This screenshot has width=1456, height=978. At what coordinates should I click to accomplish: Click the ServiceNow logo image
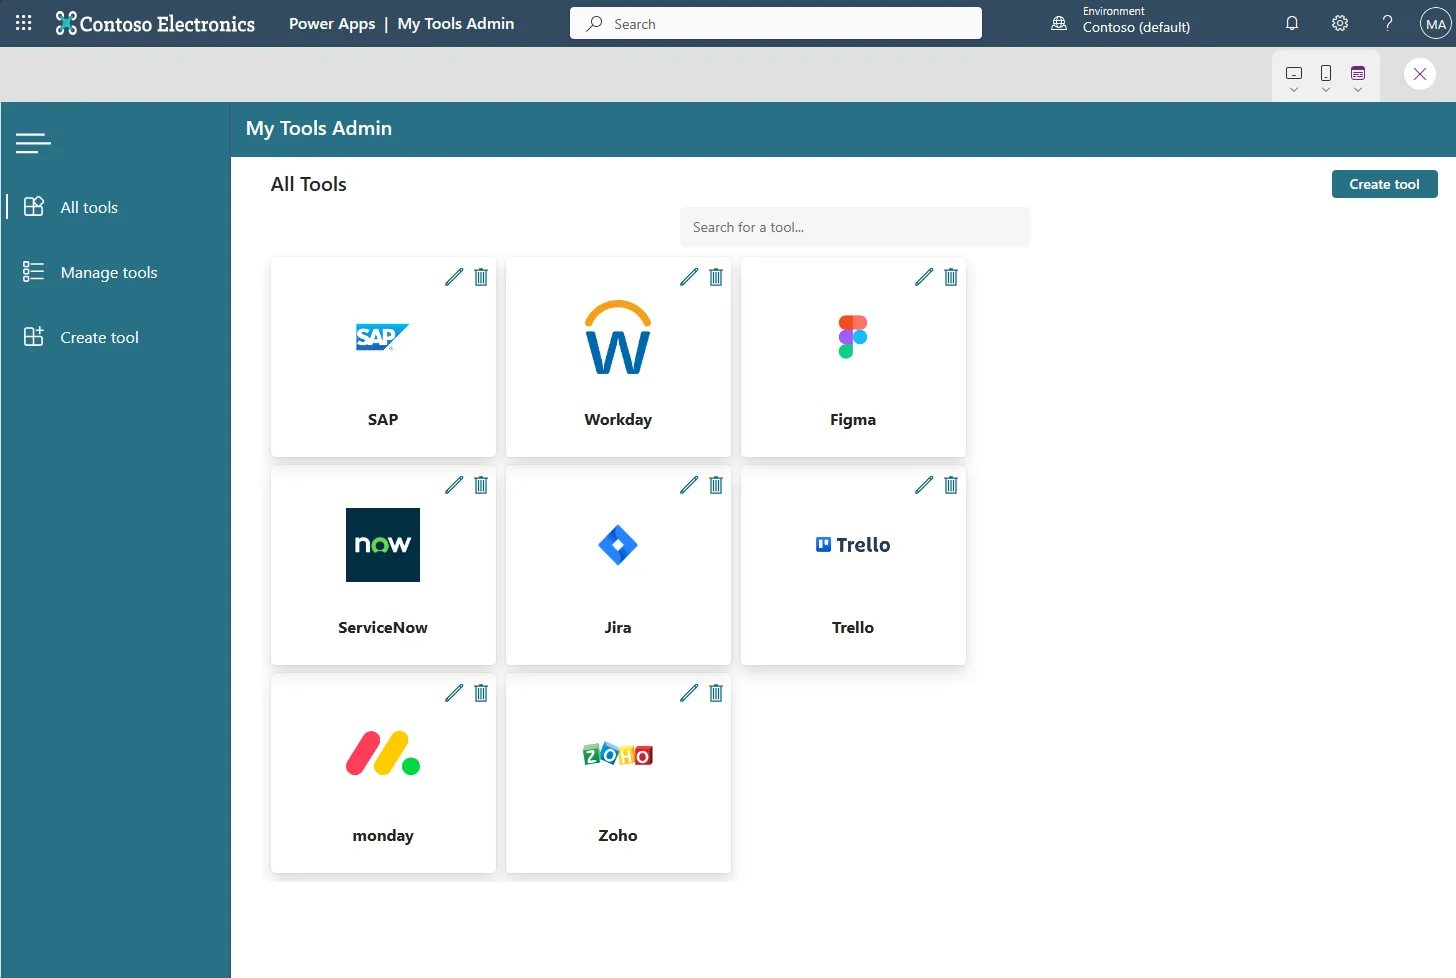coord(383,545)
